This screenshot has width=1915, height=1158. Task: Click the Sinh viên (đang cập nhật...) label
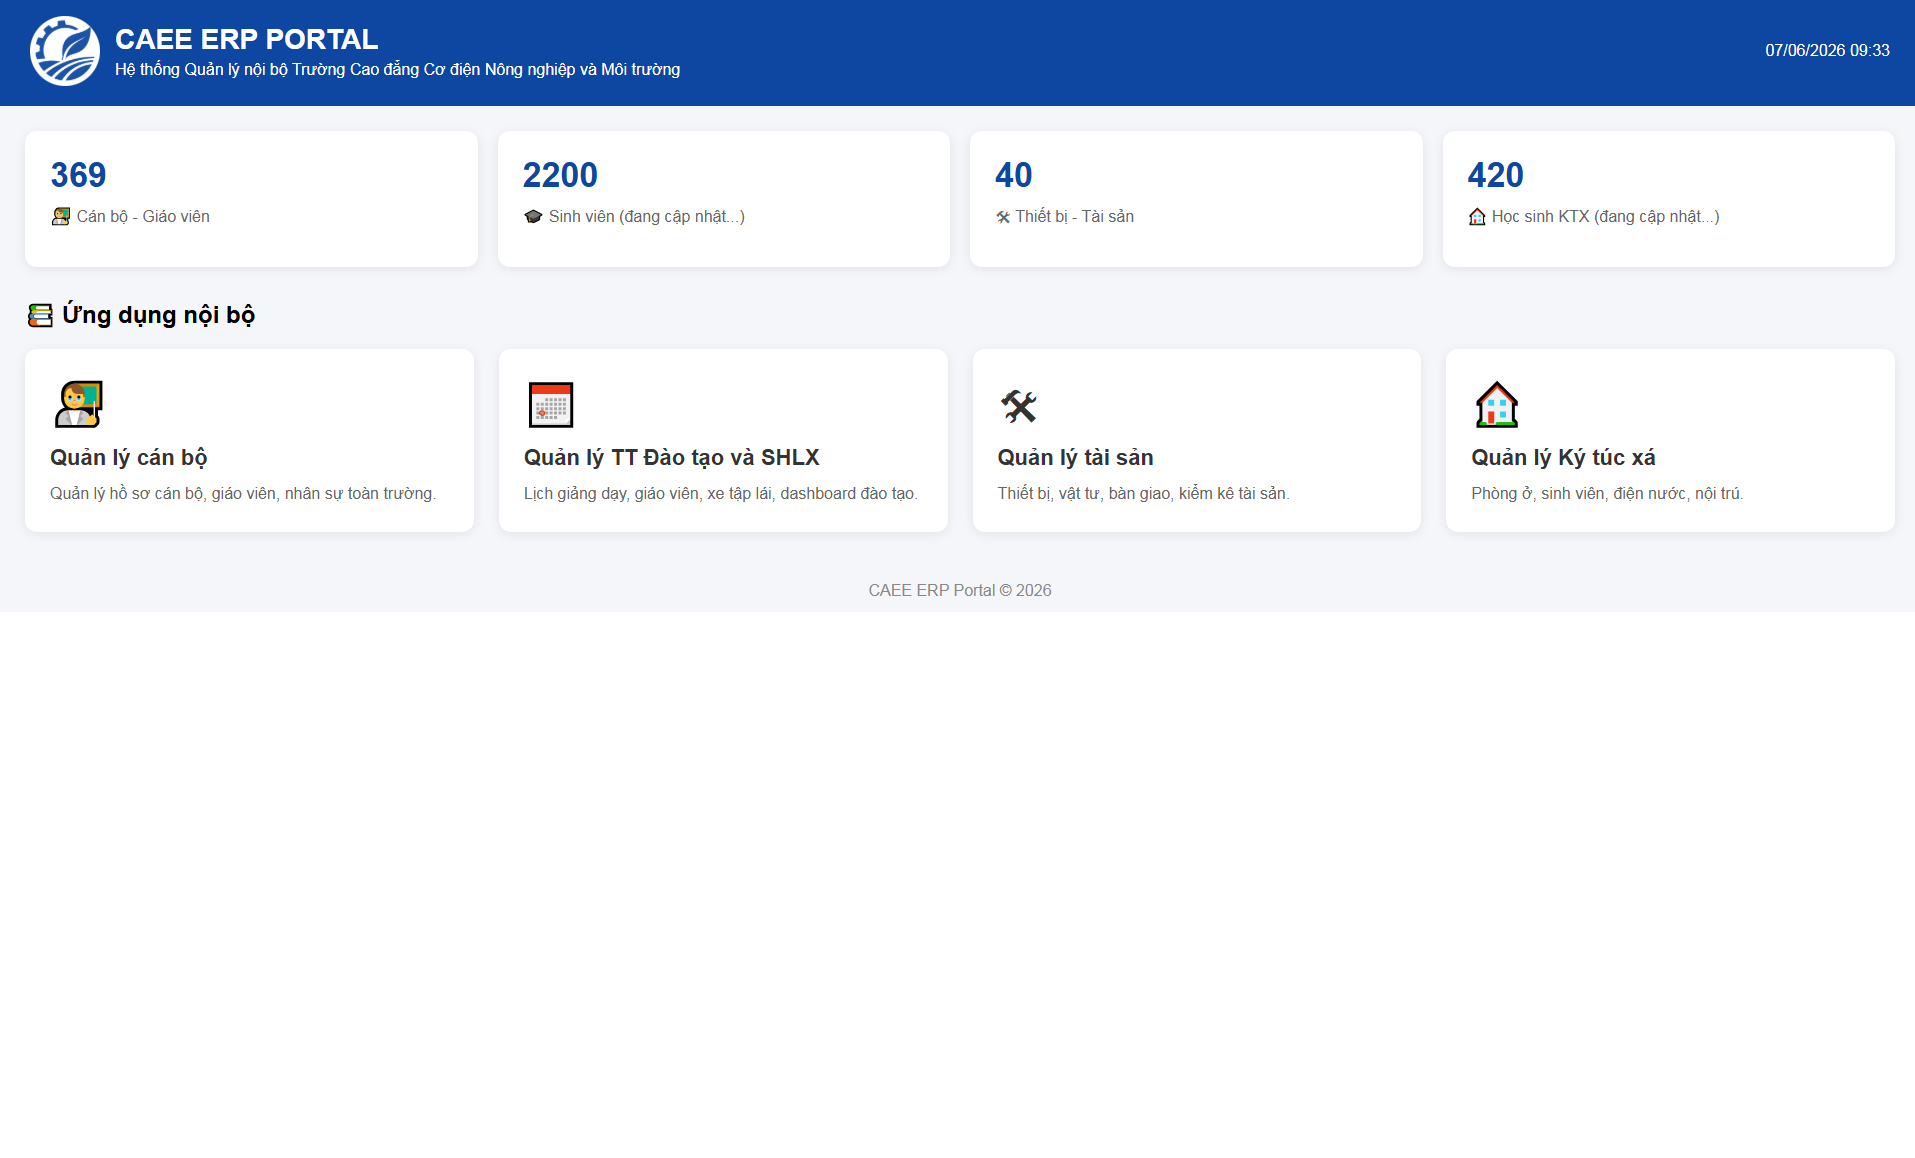pos(647,217)
